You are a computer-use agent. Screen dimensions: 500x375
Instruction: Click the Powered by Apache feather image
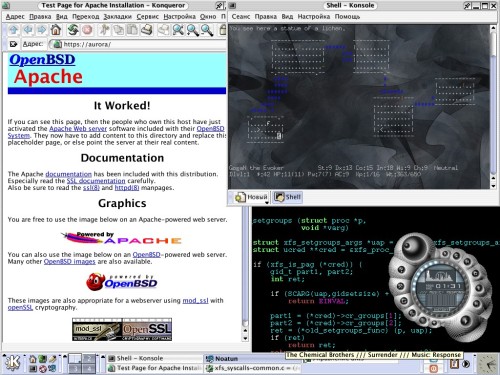(x=121, y=238)
